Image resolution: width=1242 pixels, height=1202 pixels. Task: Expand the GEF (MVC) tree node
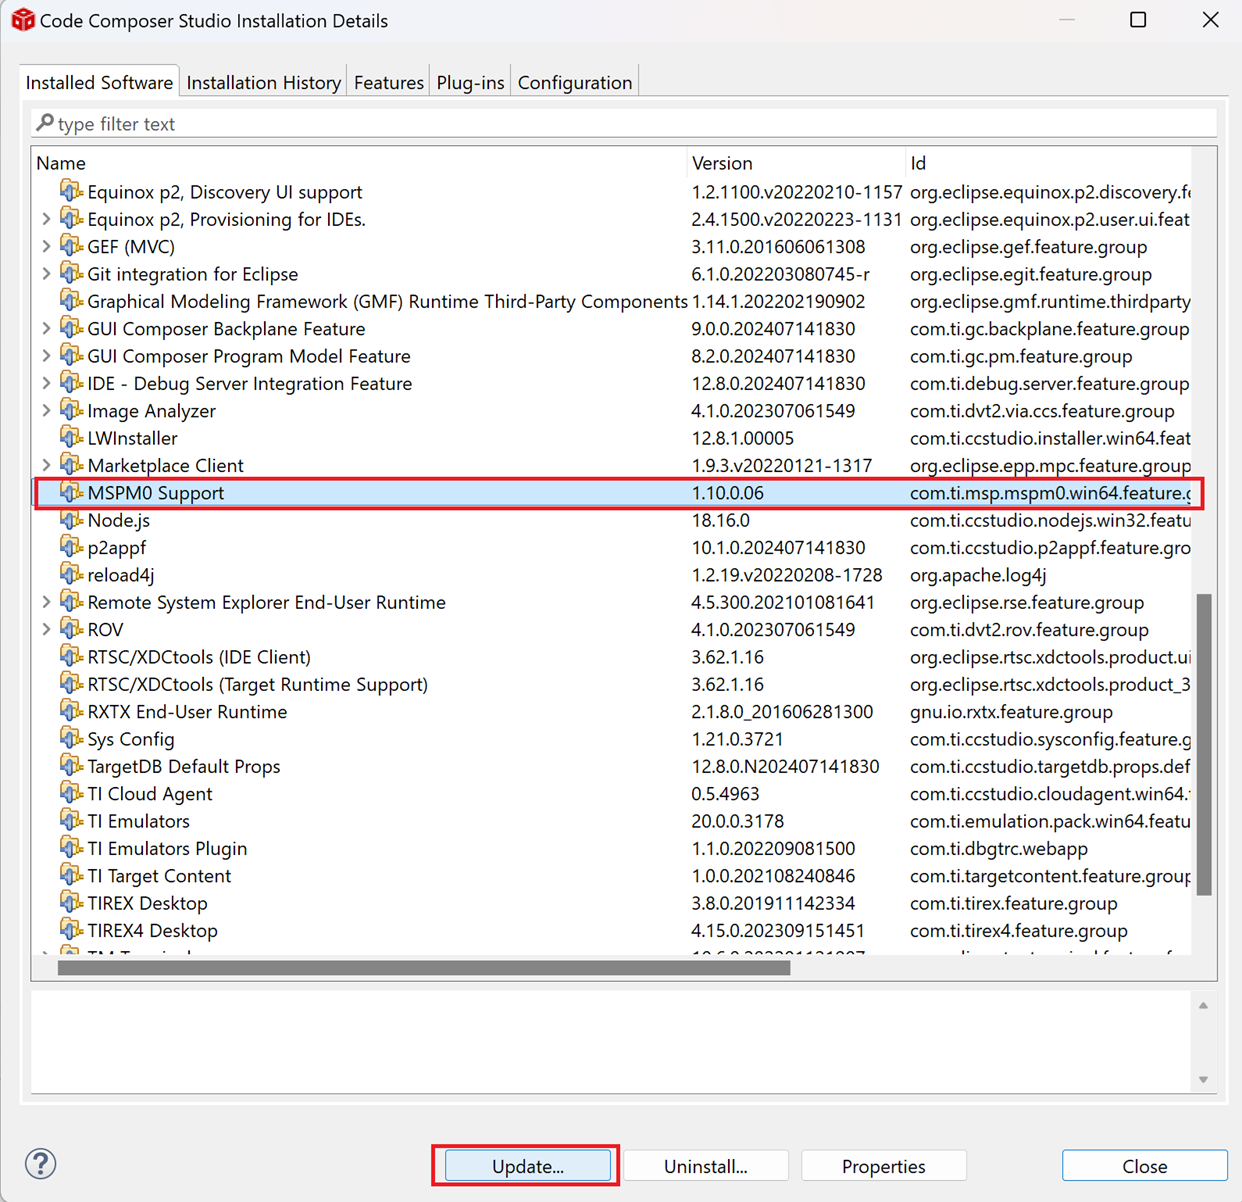[46, 246]
